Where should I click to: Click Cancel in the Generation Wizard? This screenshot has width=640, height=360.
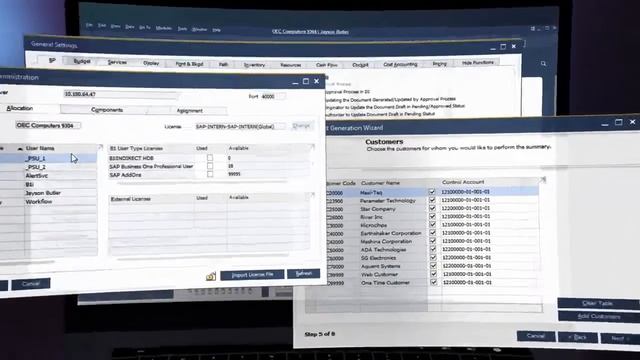(x=536, y=336)
